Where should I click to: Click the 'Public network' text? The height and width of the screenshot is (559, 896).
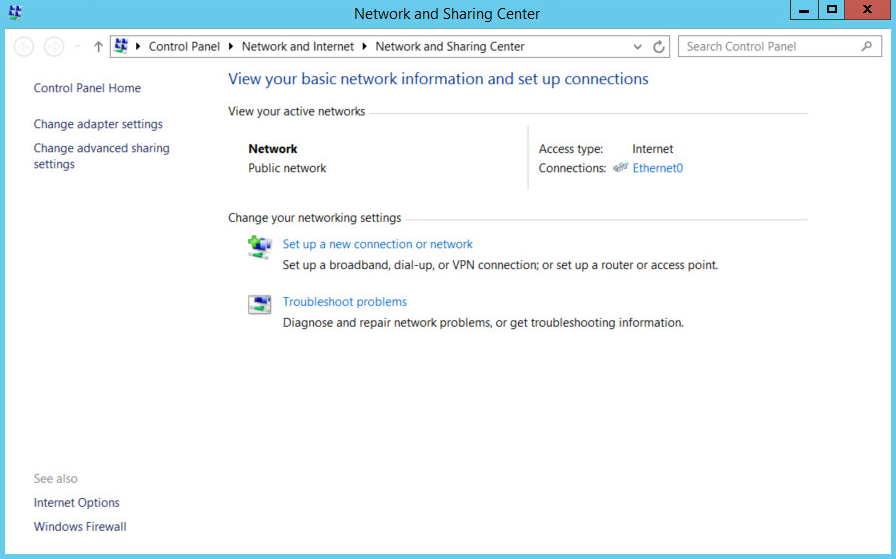tap(287, 168)
